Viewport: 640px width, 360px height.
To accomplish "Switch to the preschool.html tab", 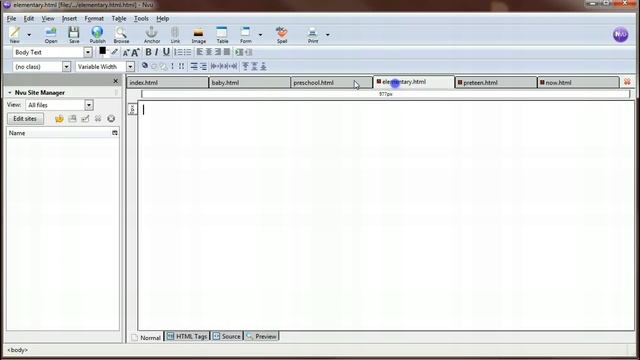I will pos(331,82).
